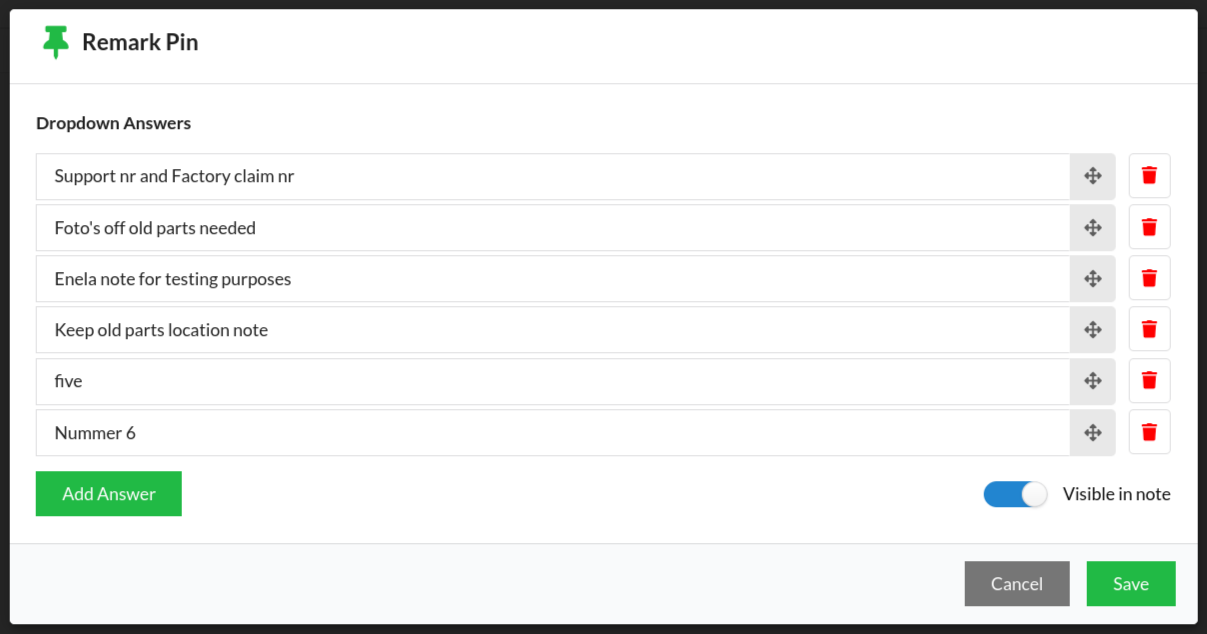Delete the 'five' answer row
Viewport: 1207px width, 634px height.
[1149, 381]
